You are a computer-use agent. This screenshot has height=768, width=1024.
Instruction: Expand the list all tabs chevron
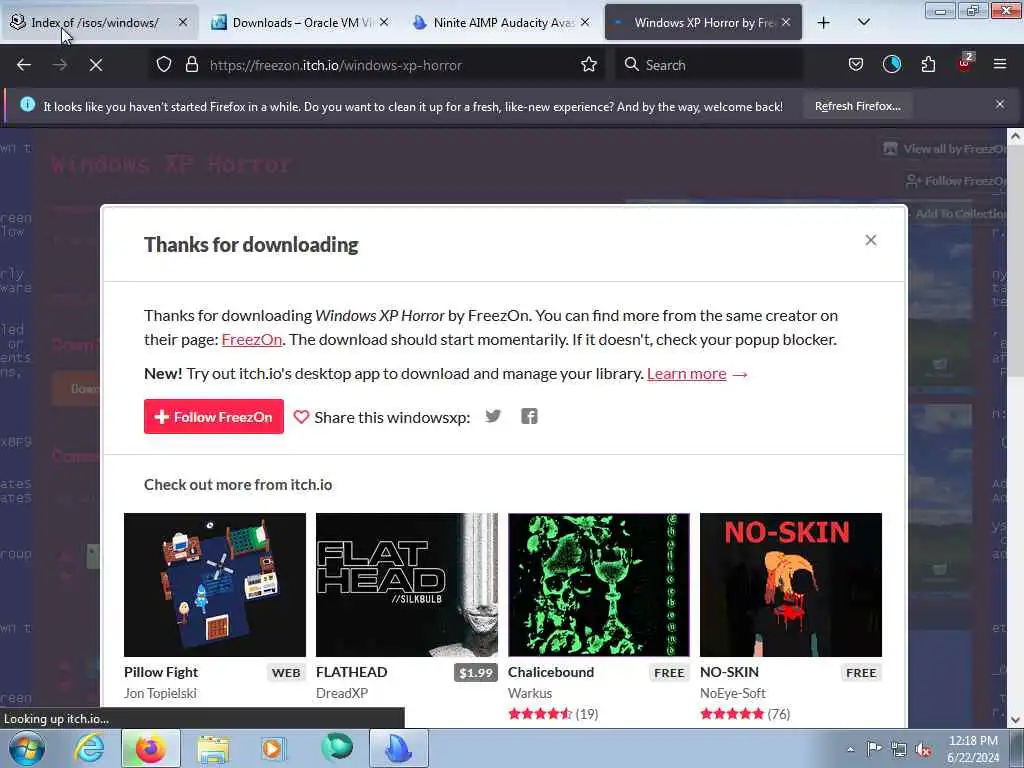click(x=863, y=22)
